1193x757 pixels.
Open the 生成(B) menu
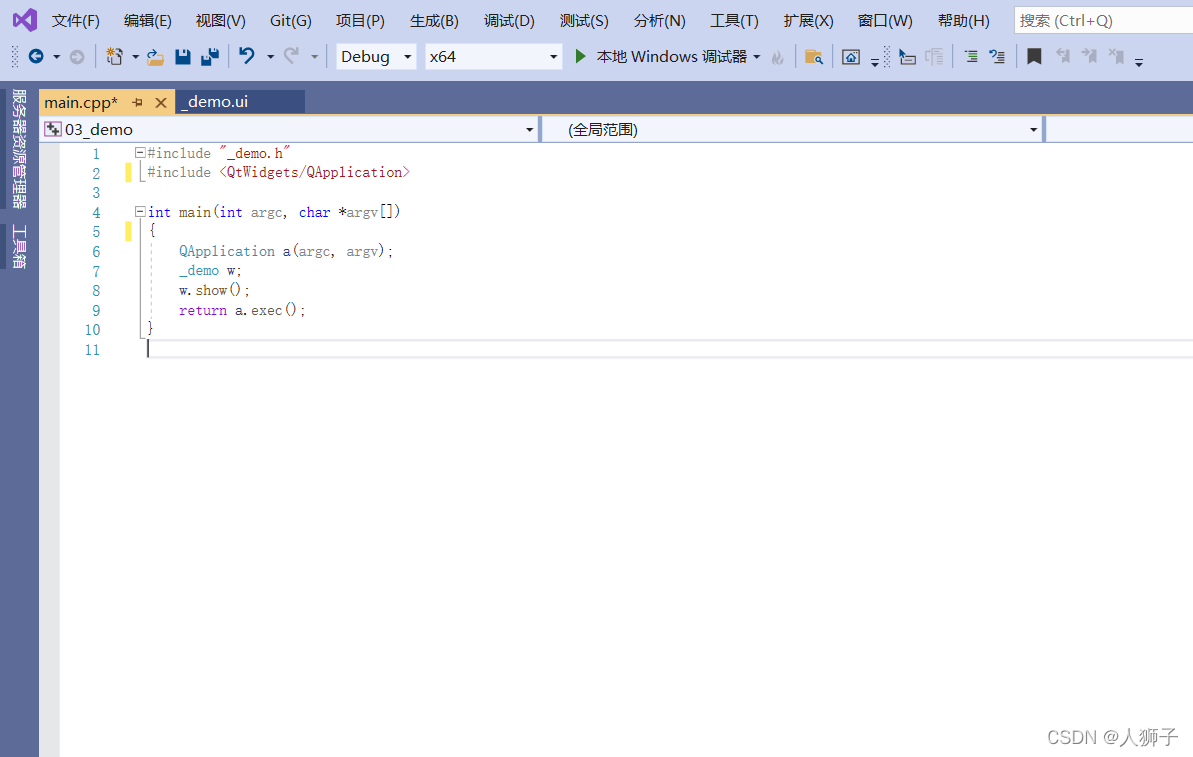pos(434,21)
